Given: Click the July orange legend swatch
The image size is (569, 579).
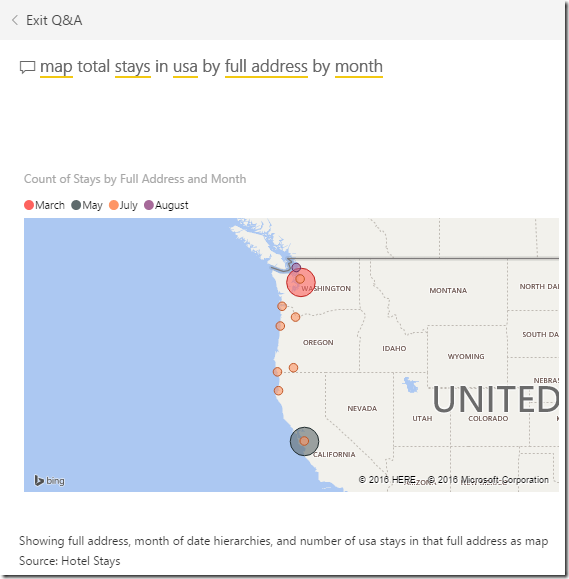Looking at the screenshot, I should click(114, 205).
